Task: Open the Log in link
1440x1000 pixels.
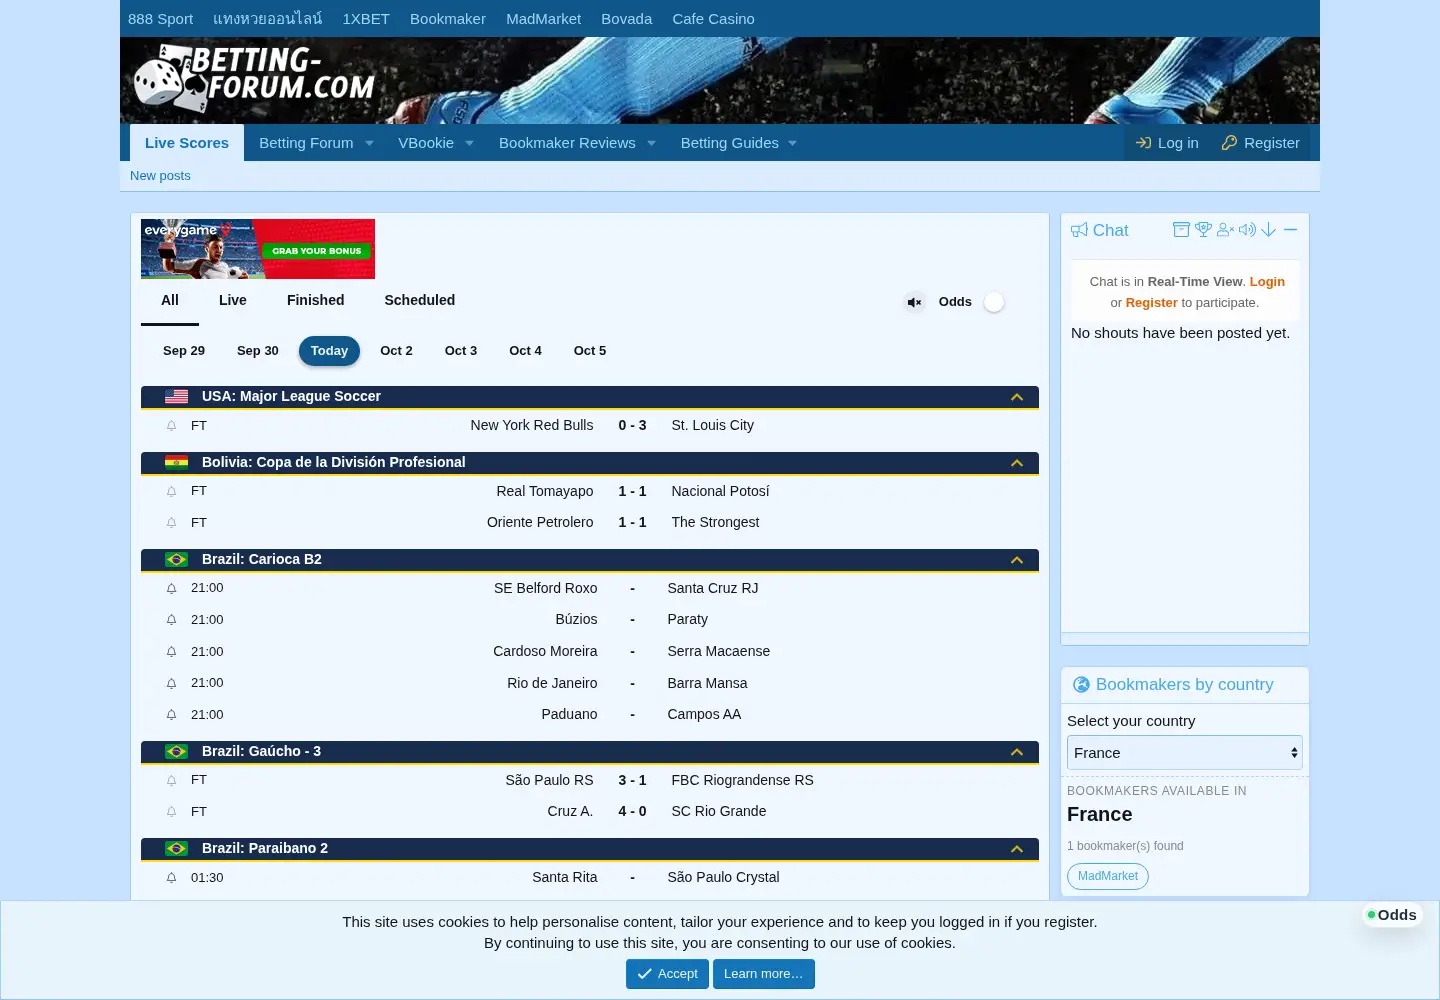Action: click(x=1167, y=143)
